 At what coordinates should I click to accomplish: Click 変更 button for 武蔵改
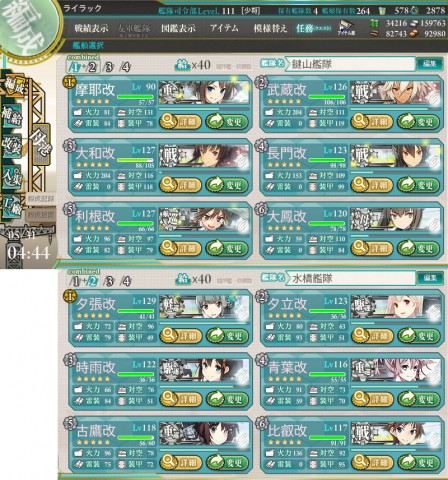pos(419,121)
